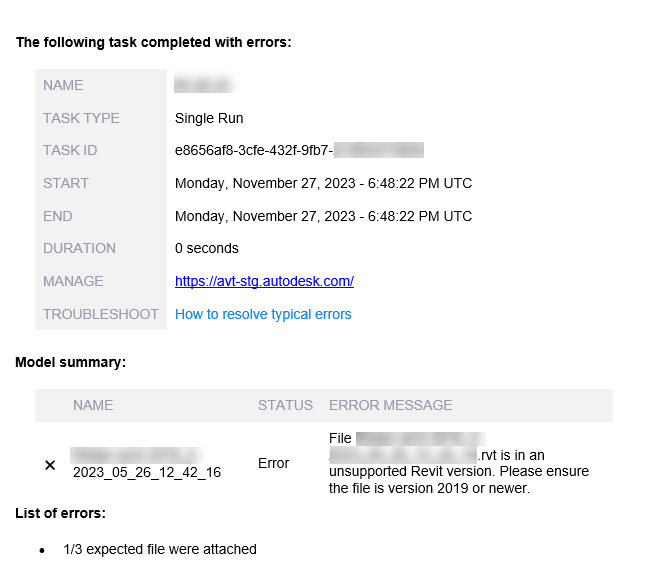Click the X error icon beside the model

point(50,464)
